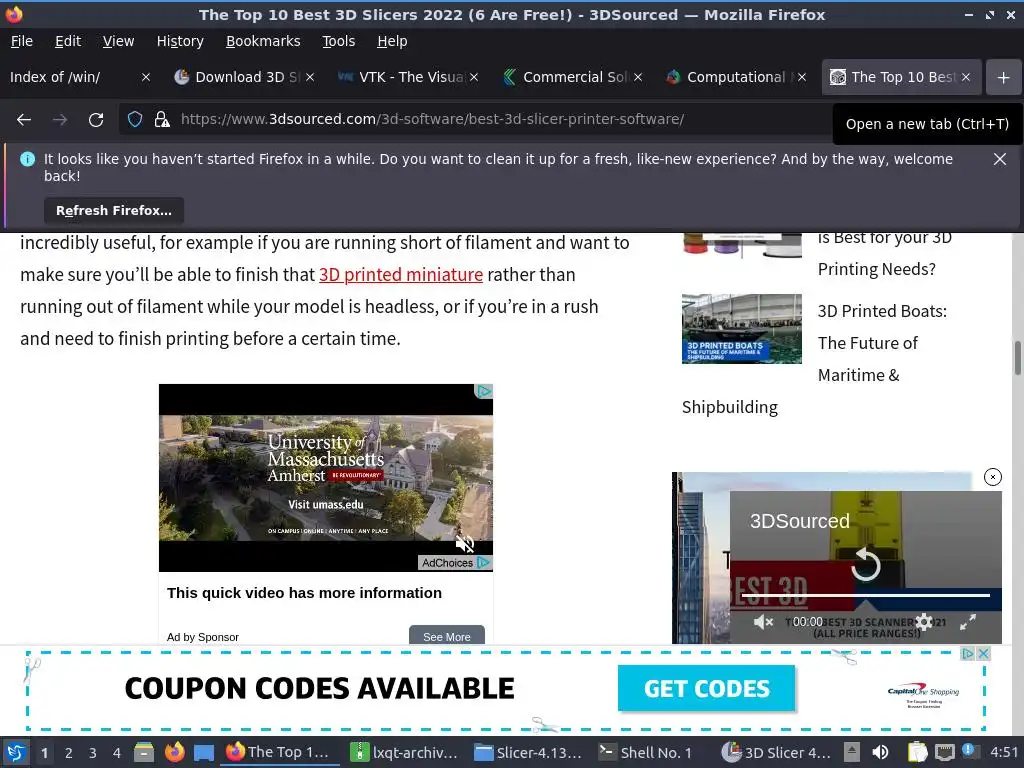Go back with the back arrow button
This screenshot has height=768, width=1024.
point(24,120)
